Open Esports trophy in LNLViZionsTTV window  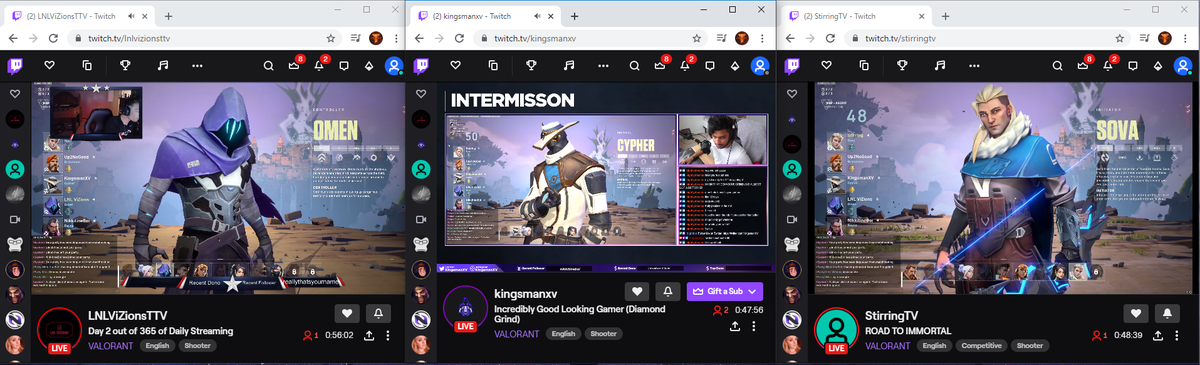point(125,66)
